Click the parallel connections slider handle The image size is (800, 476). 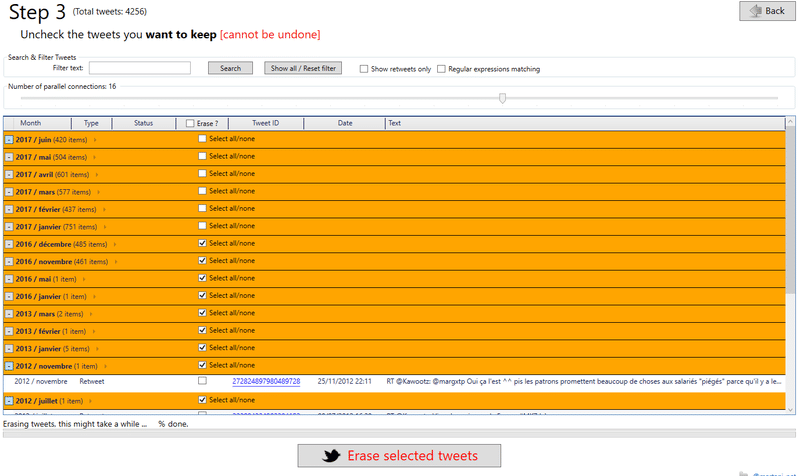[x=502, y=98]
